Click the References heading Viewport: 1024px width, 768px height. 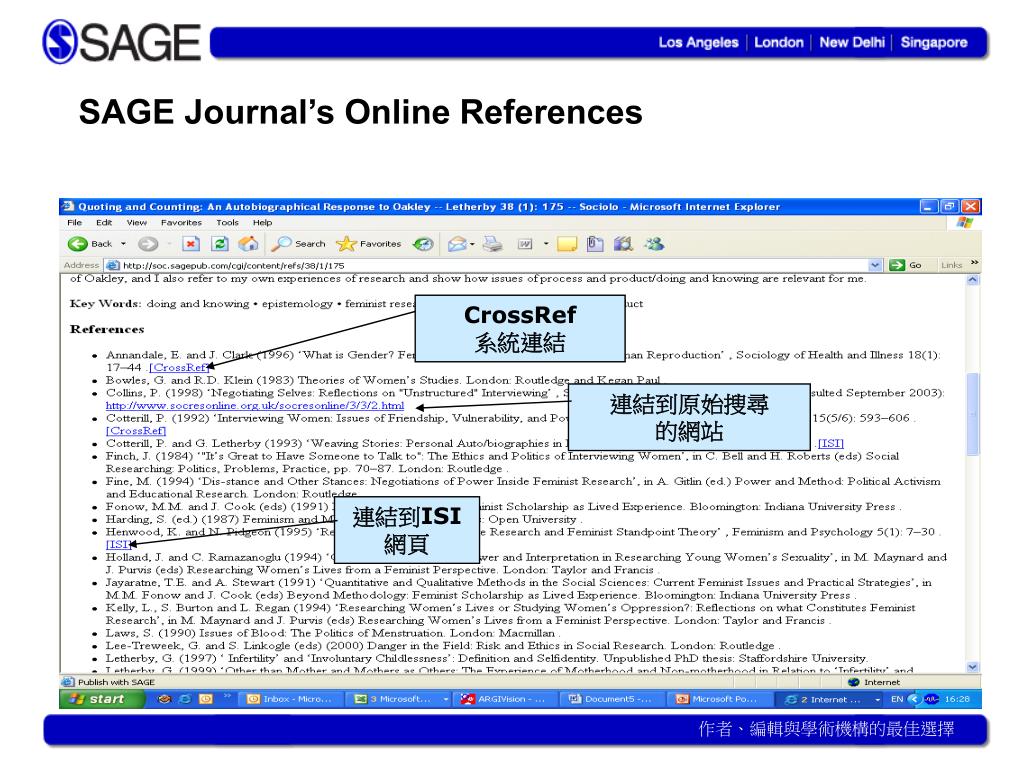click(x=107, y=329)
